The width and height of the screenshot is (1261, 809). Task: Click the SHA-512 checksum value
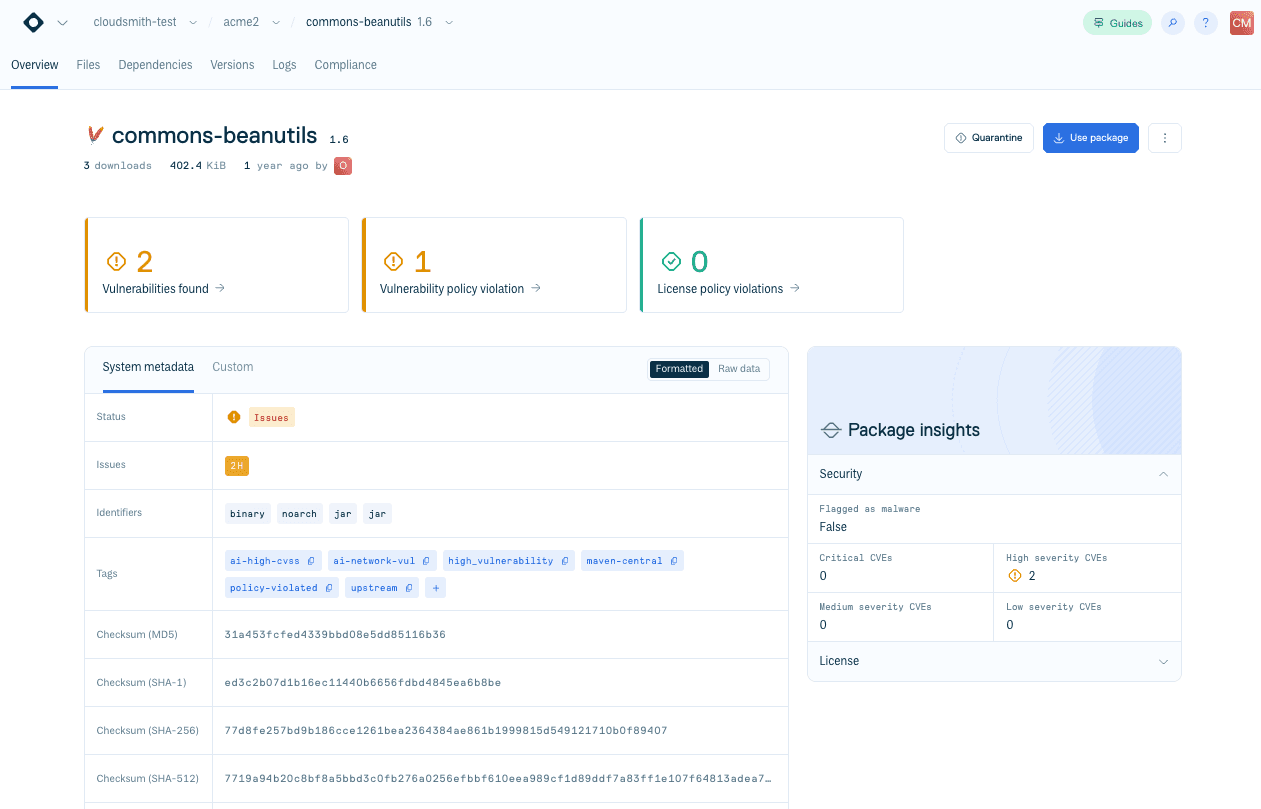[498, 779]
